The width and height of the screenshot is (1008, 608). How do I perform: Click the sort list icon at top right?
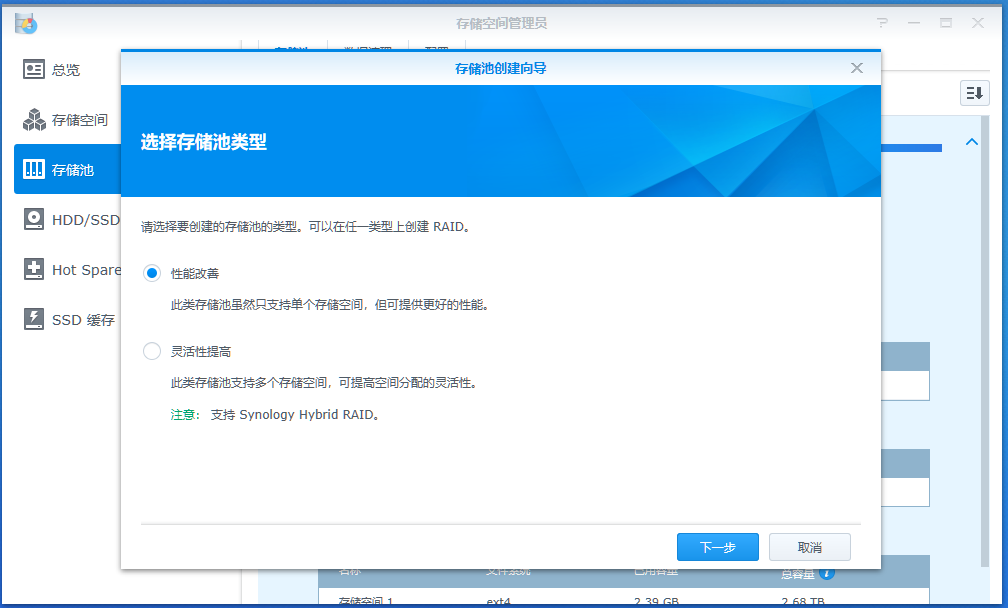click(x=975, y=93)
